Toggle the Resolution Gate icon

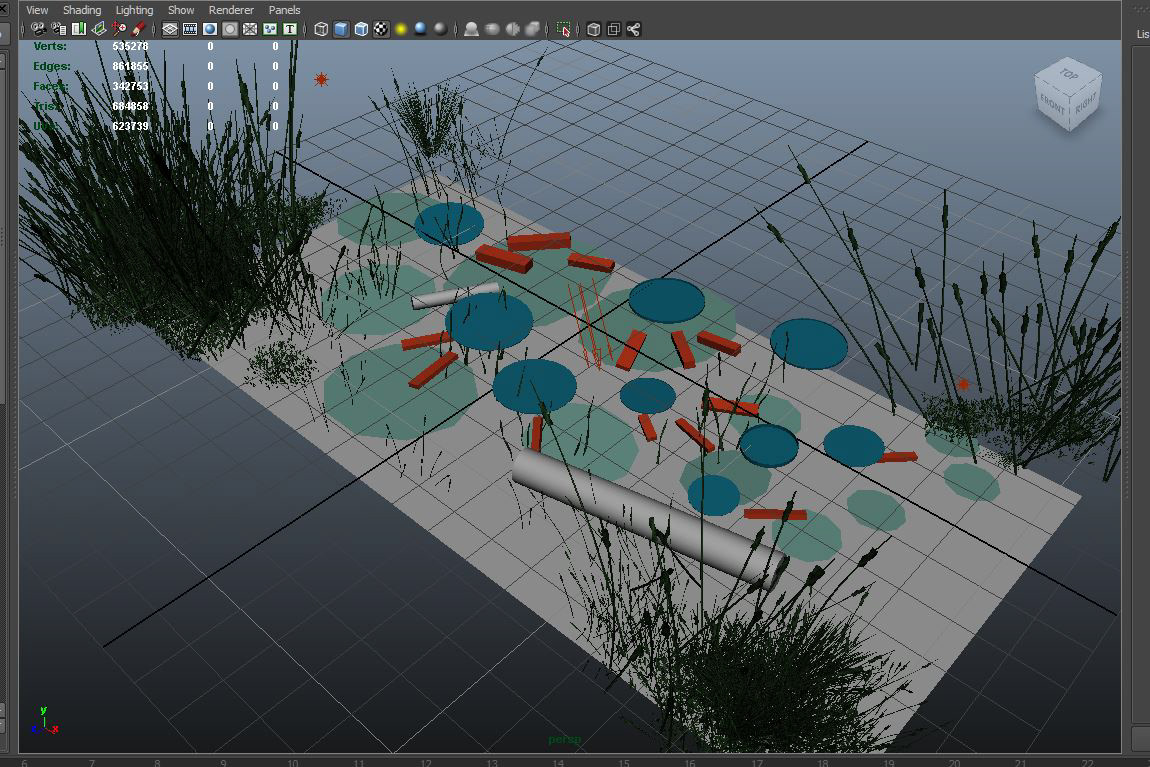[210, 29]
